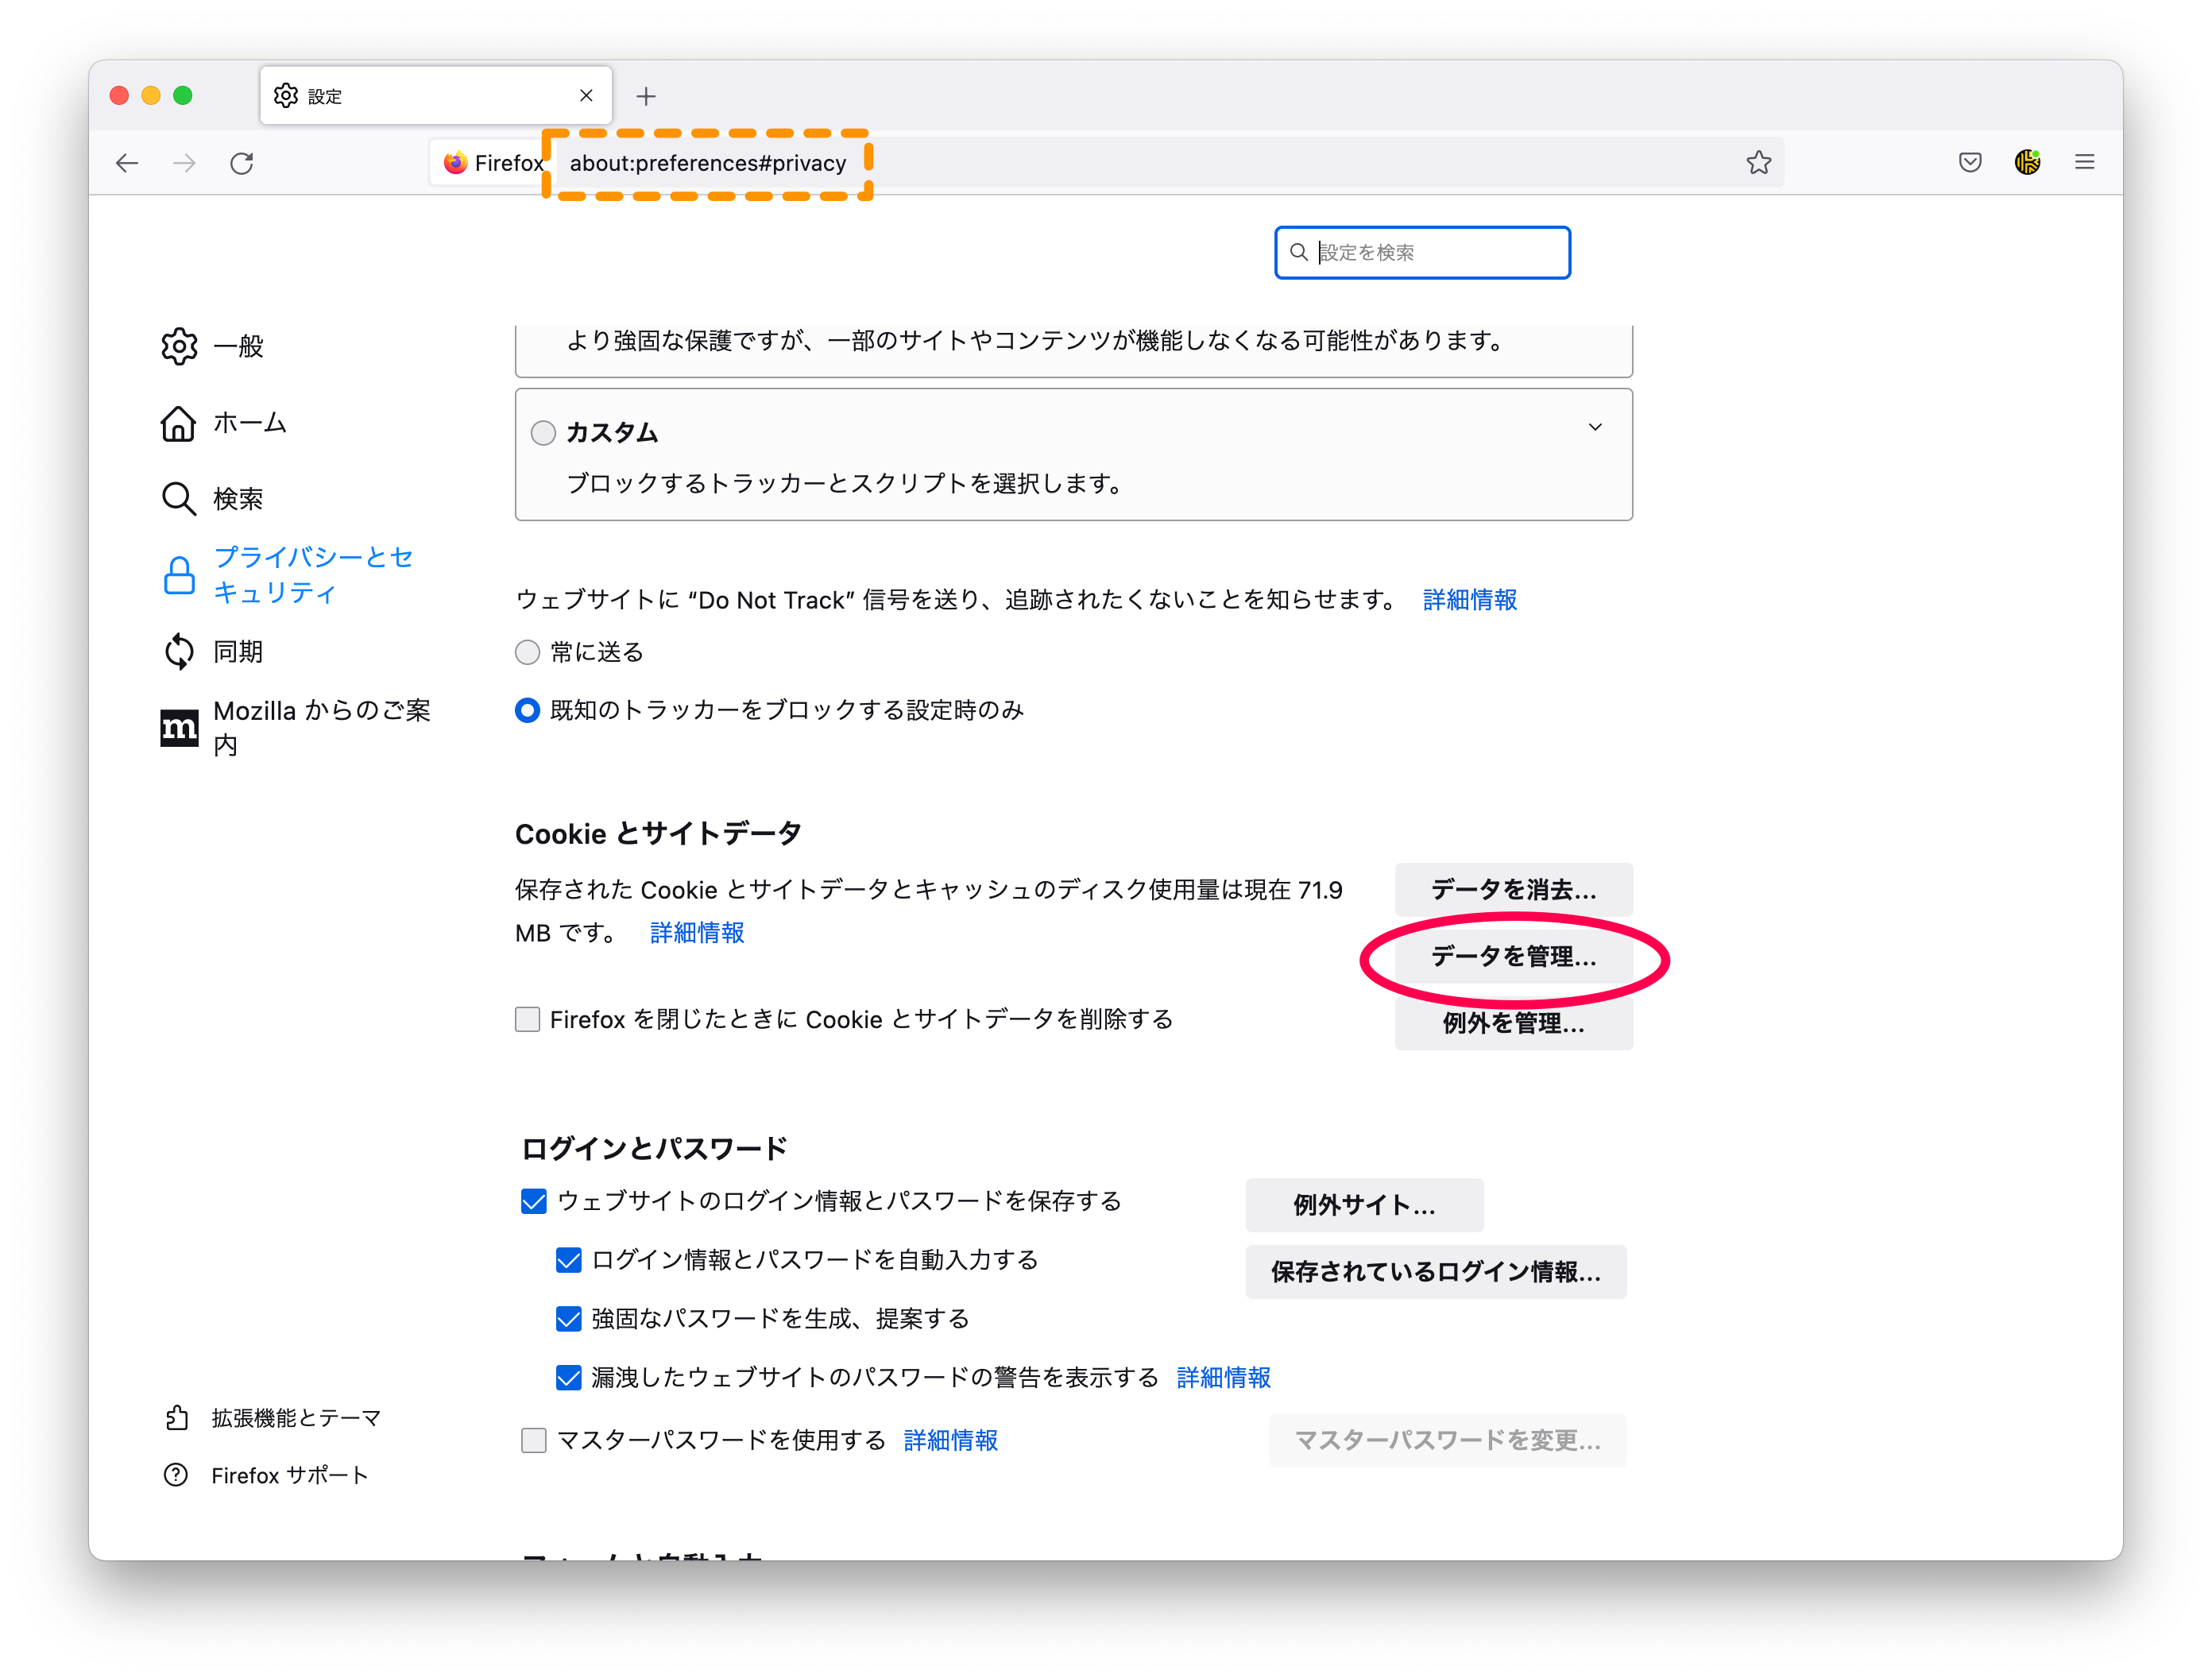The width and height of the screenshot is (2212, 1678).
Task: Click the 拡張機能とテーマ puzzle icon
Action: pyautogui.click(x=177, y=1418)
